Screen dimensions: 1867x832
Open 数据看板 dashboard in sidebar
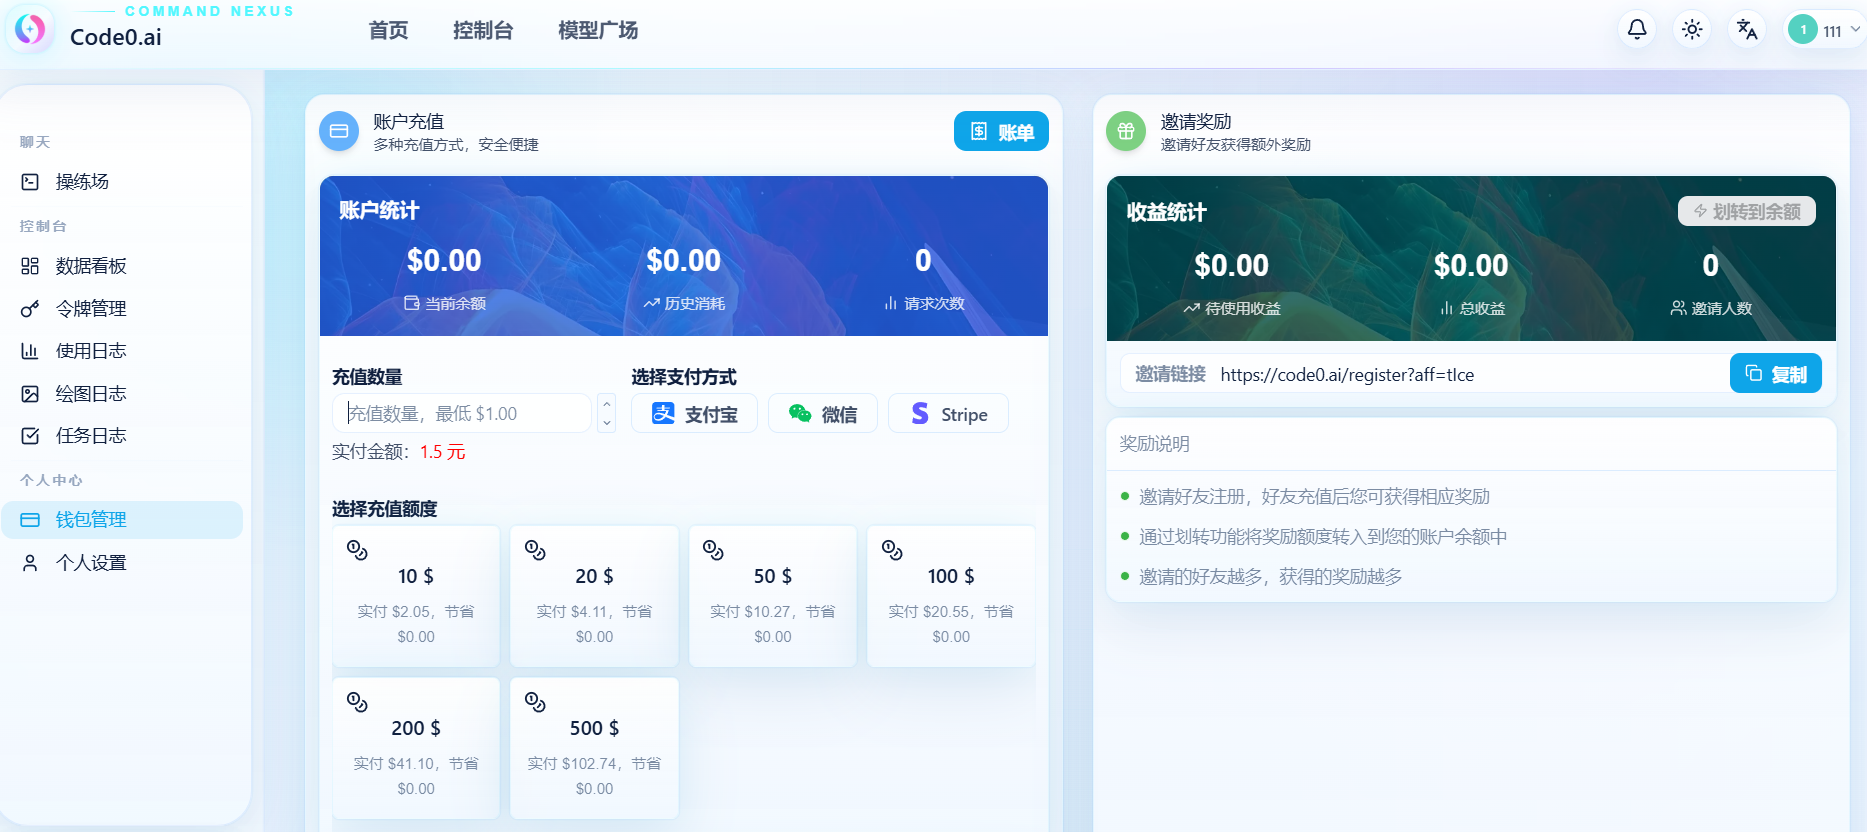91,266
